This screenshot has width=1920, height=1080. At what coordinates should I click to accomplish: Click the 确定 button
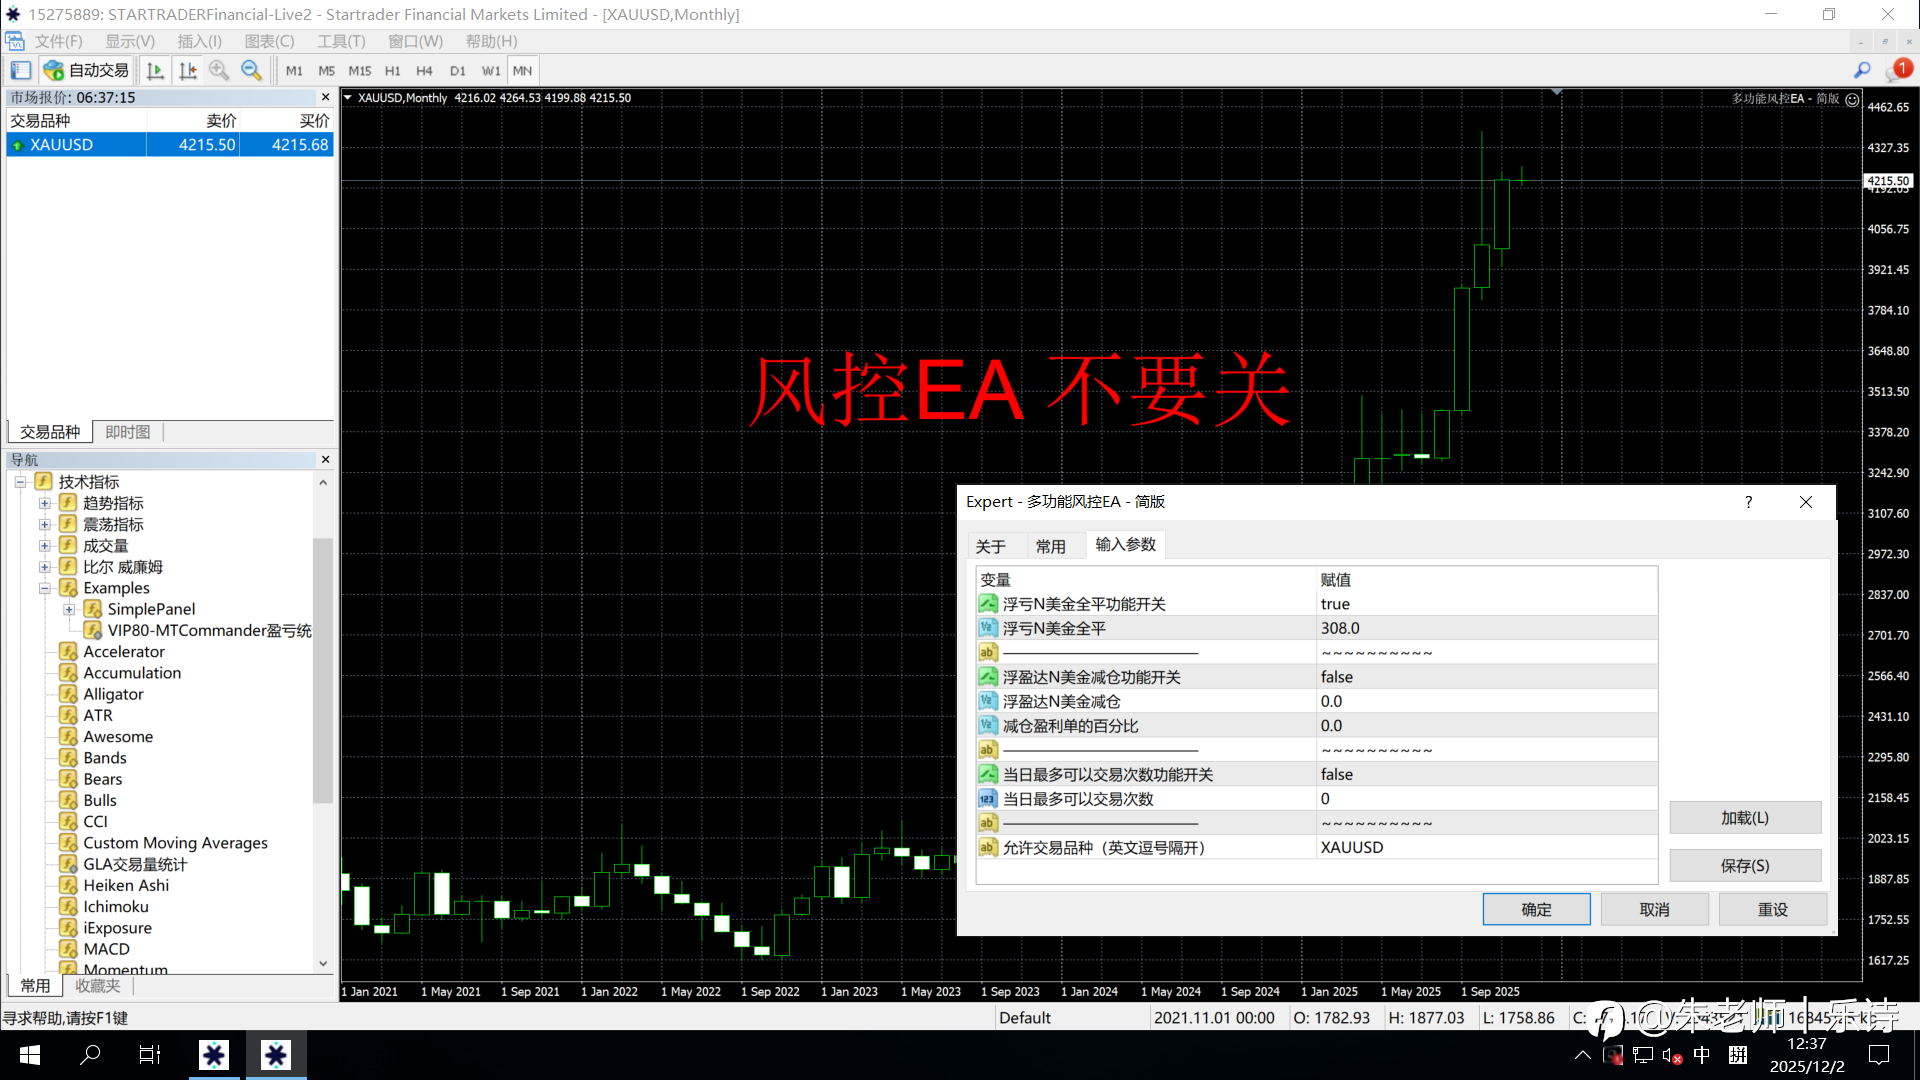(x=1536, y=909)
